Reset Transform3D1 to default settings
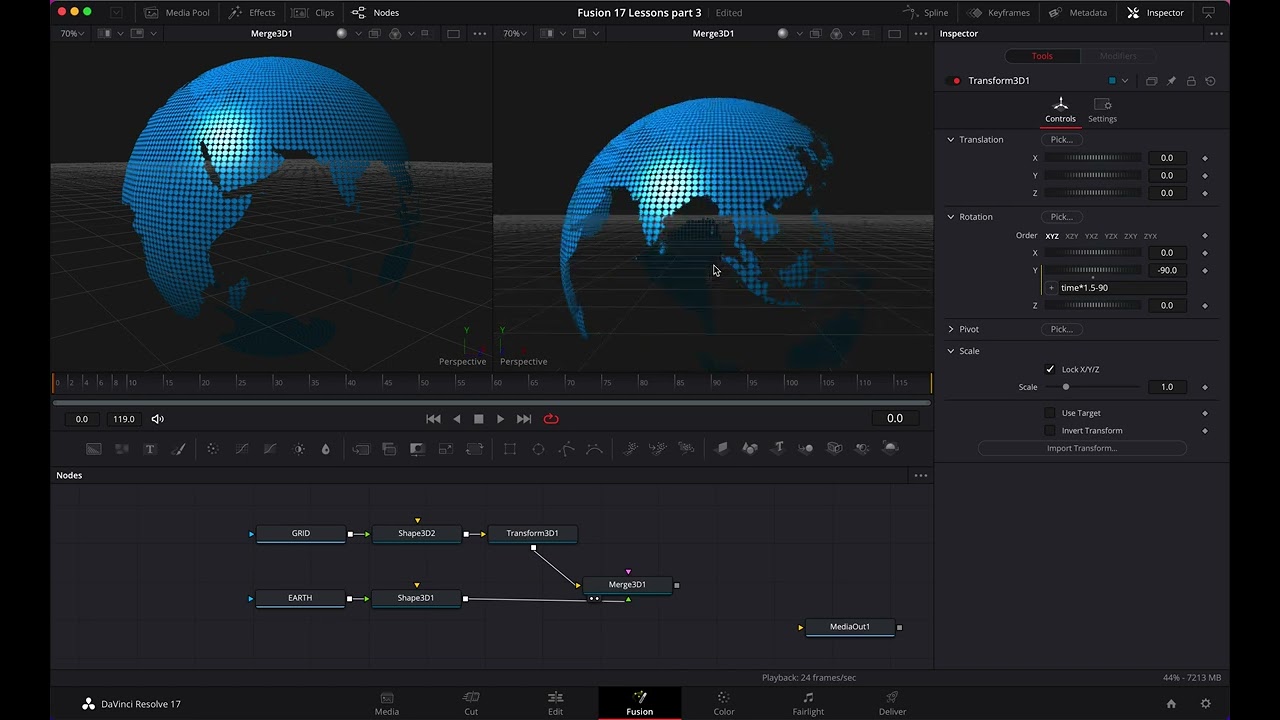Screen dimensions: 1280x720 (x=1211, y=81)
